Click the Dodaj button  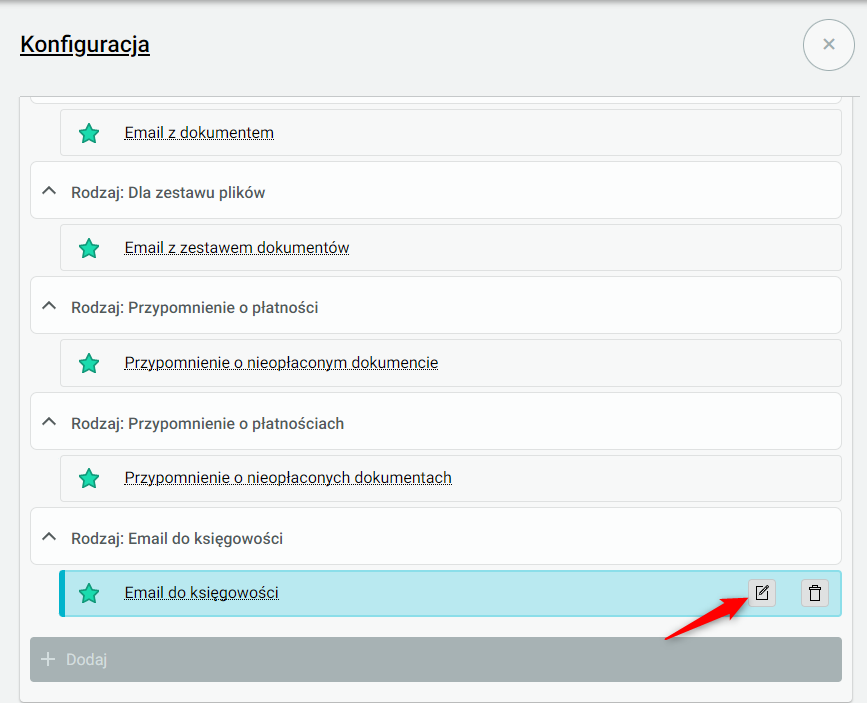(x=436, y=659)
